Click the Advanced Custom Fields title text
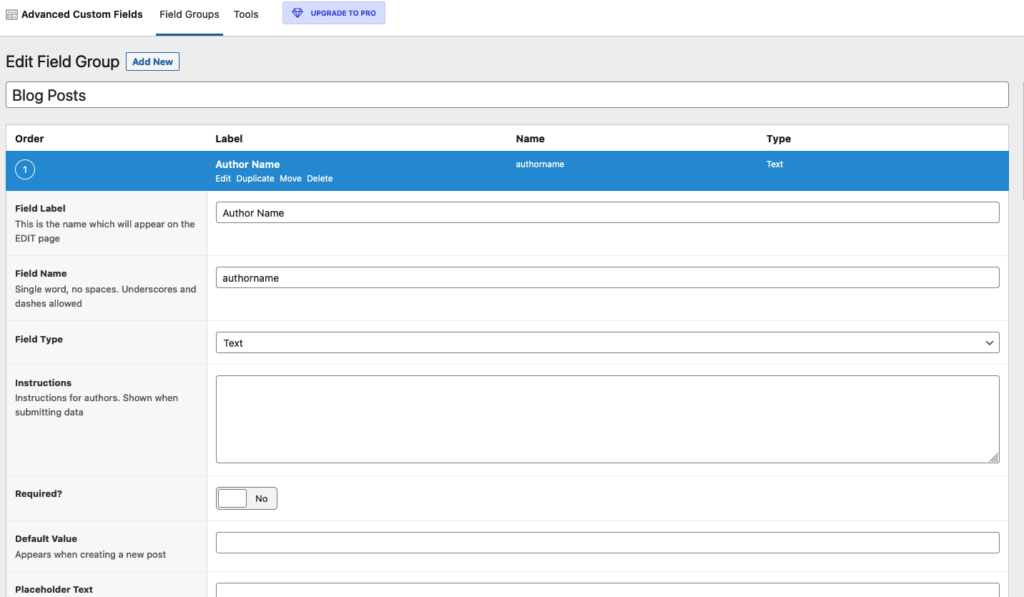 click(82, 14)
